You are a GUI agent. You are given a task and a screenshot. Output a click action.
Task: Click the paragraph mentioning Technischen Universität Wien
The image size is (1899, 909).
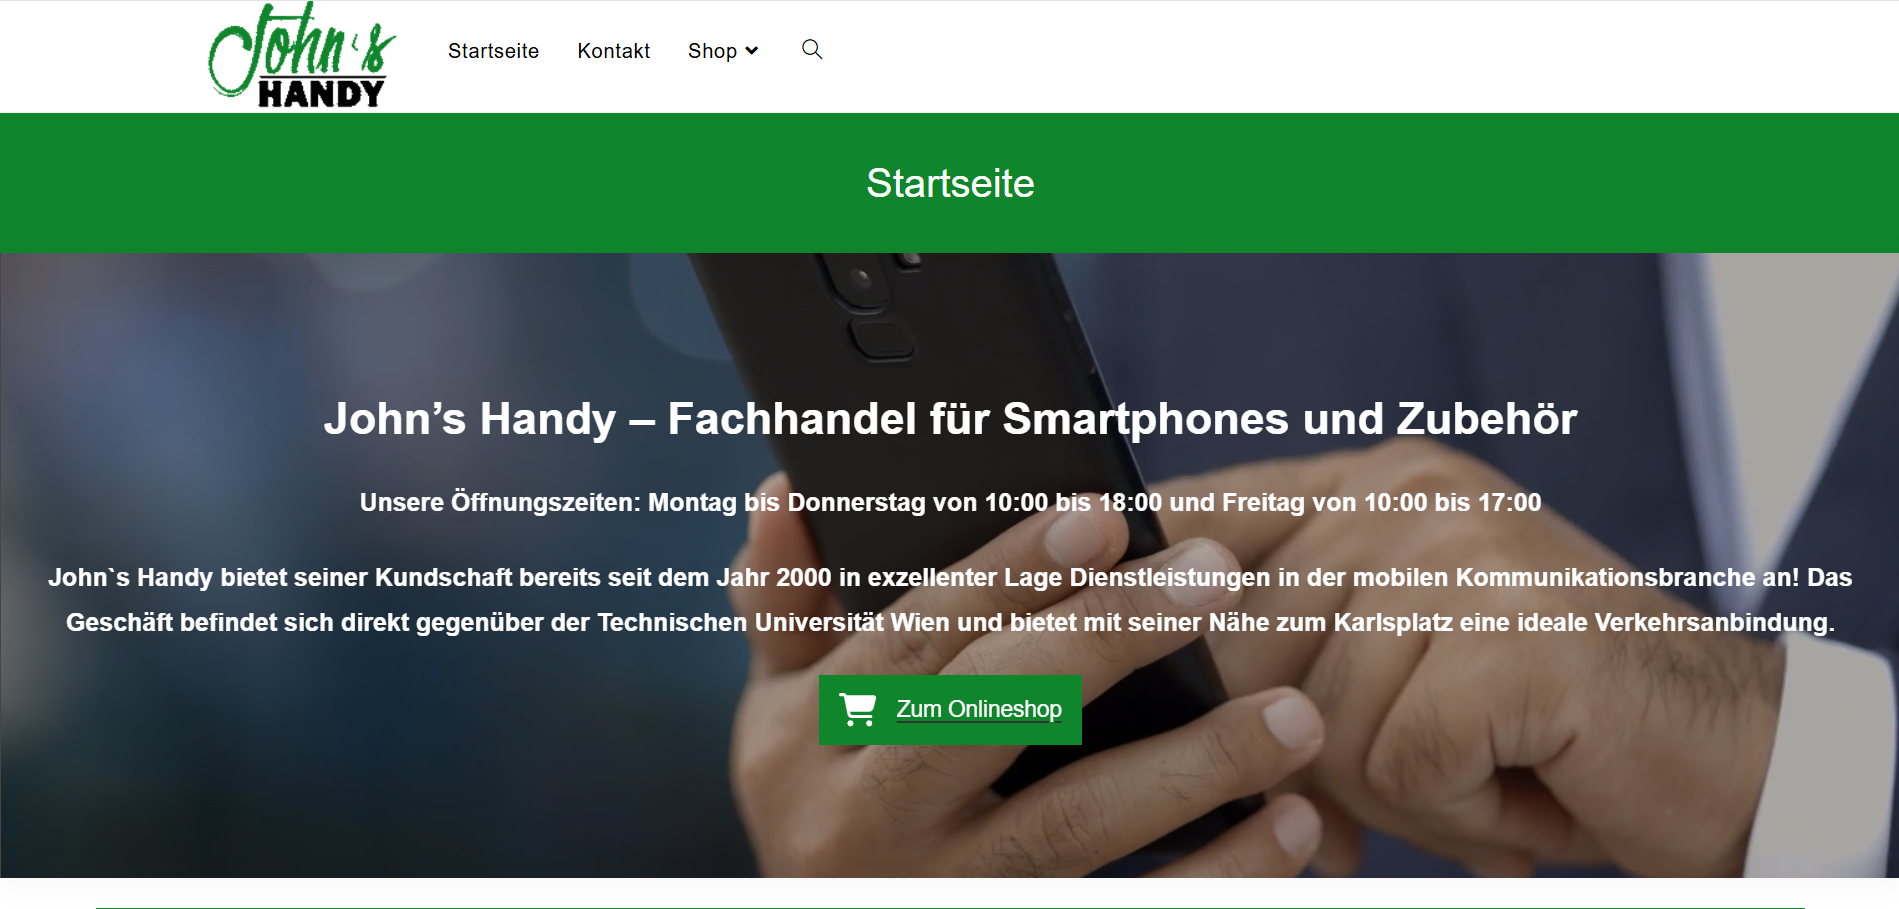pyautogui.click(x=950, y=600)
